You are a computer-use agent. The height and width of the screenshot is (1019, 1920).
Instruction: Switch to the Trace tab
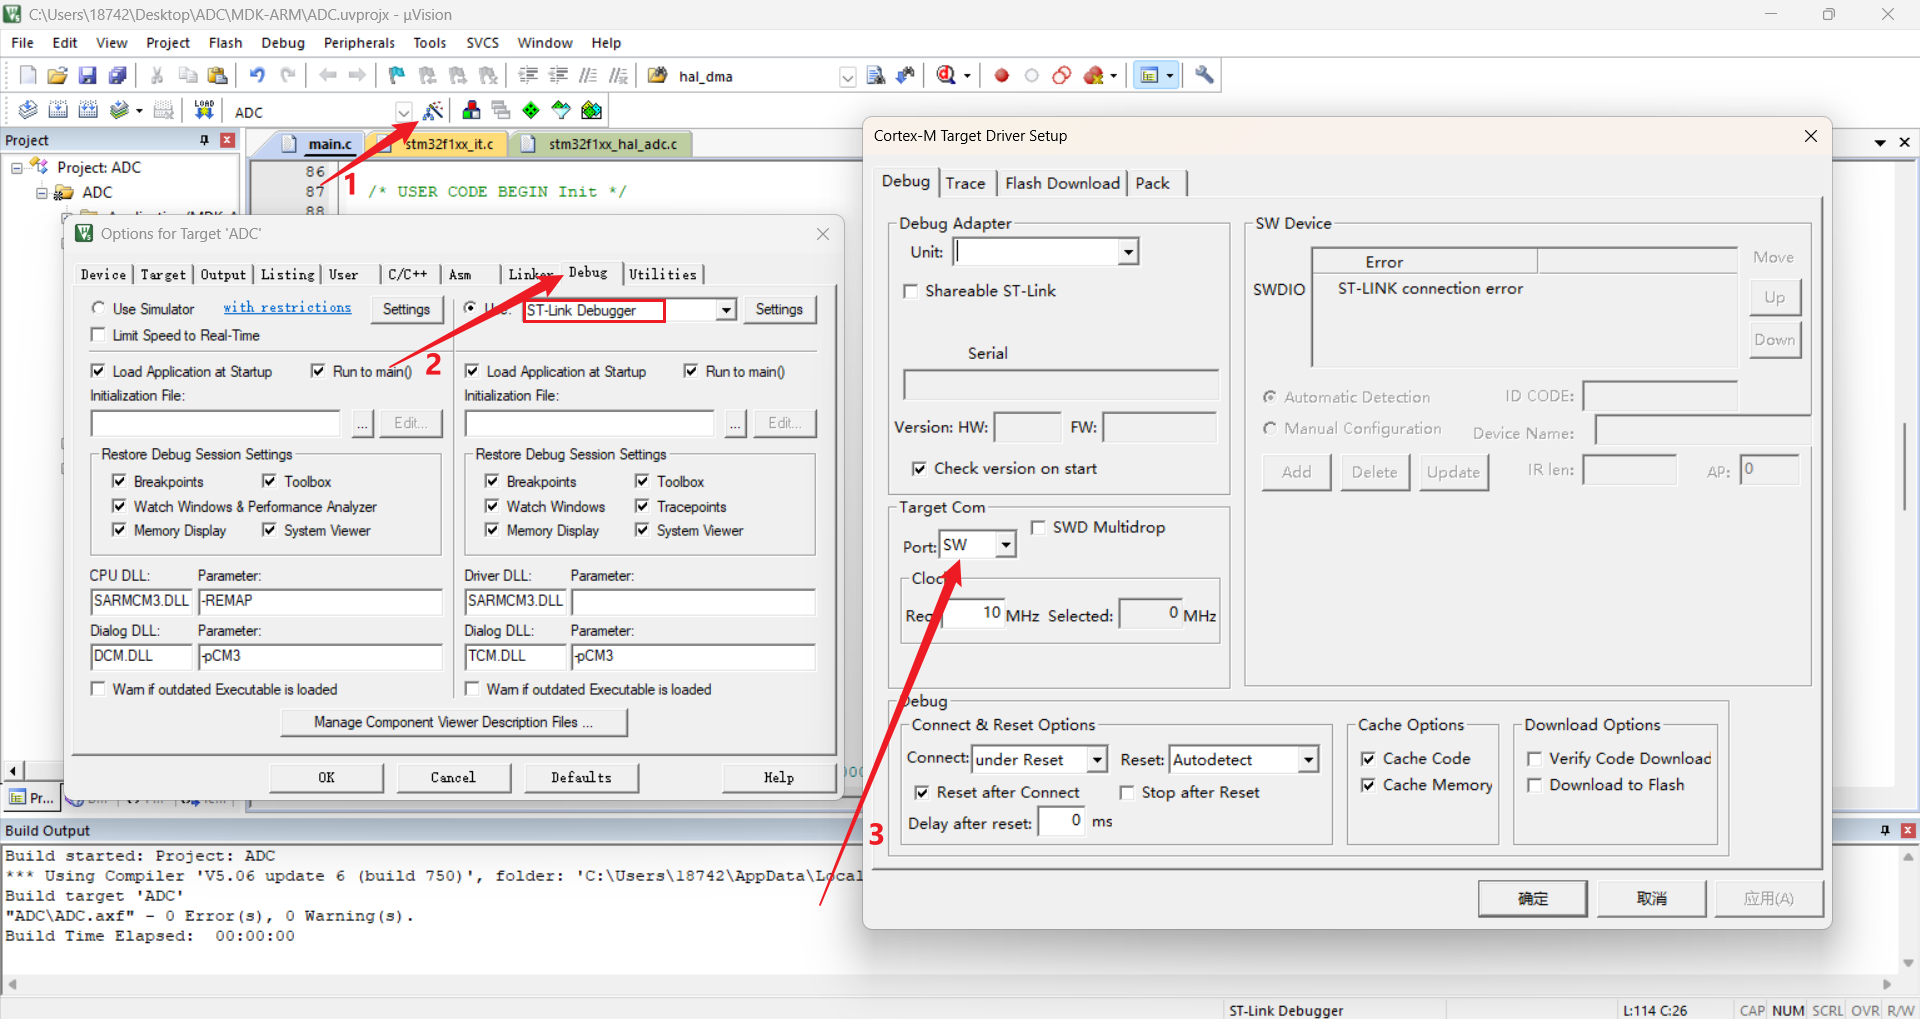point(965,183)
